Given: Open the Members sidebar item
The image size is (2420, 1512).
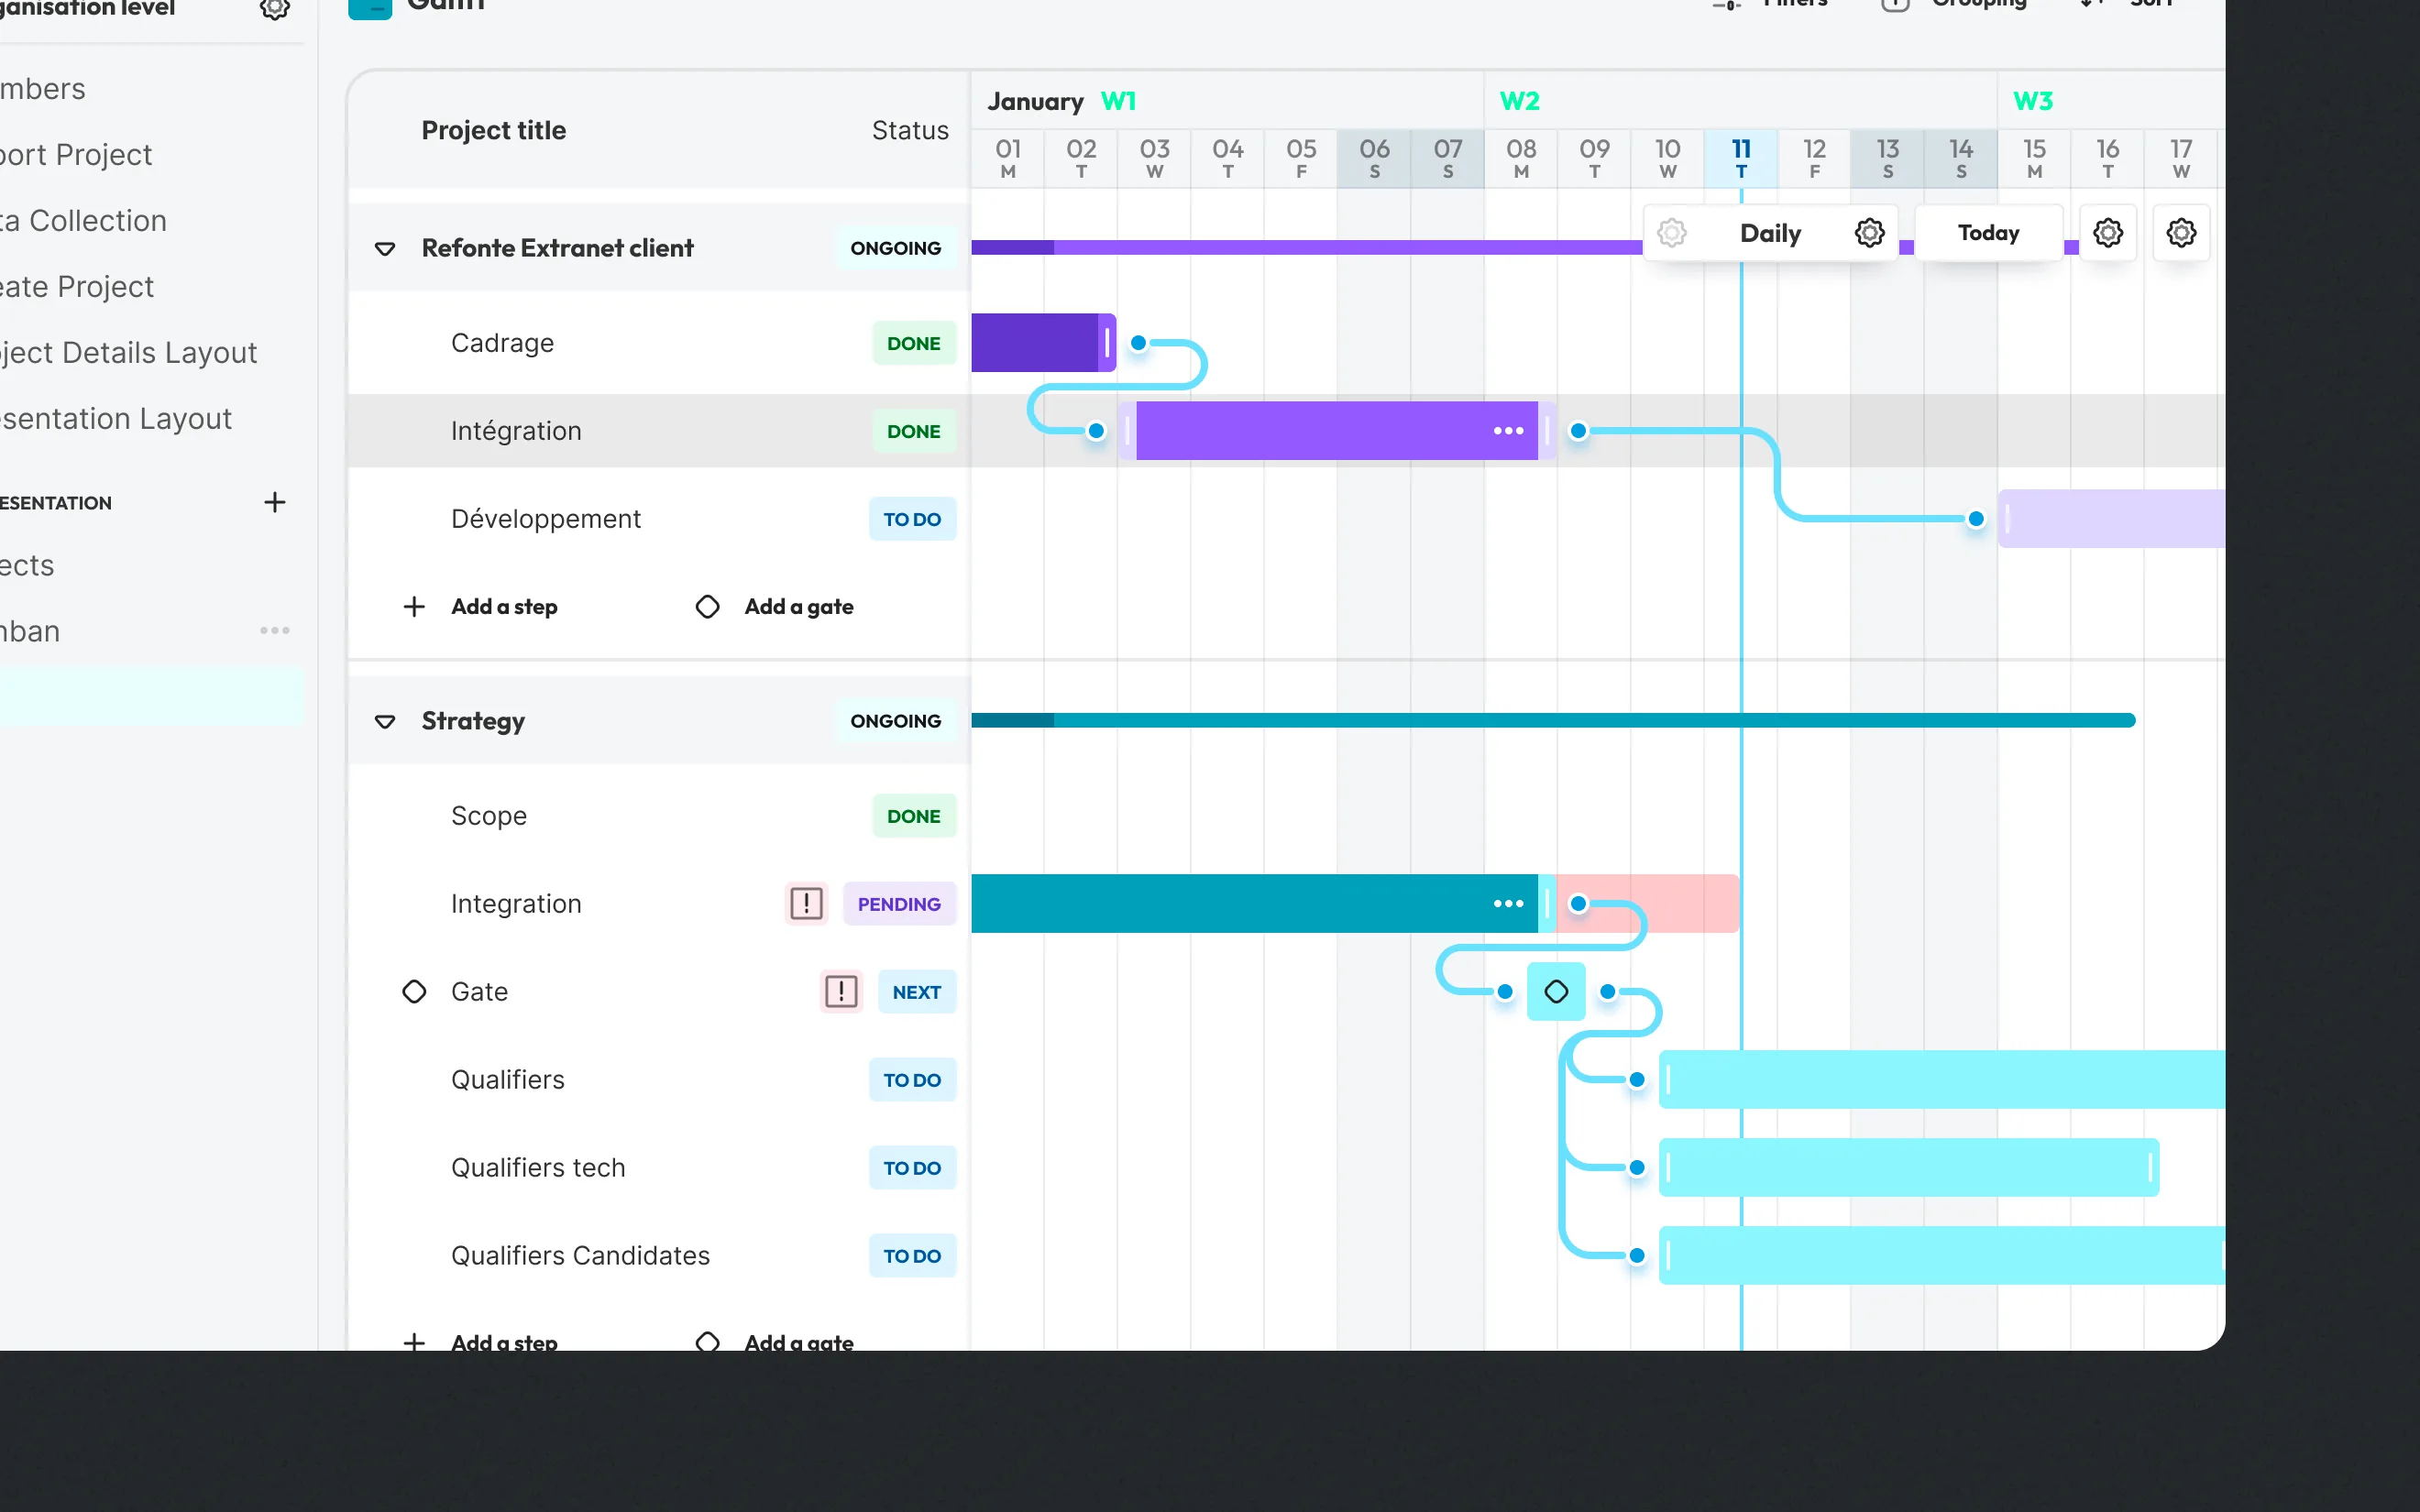Looking at the screenshot, I should 43,89.
